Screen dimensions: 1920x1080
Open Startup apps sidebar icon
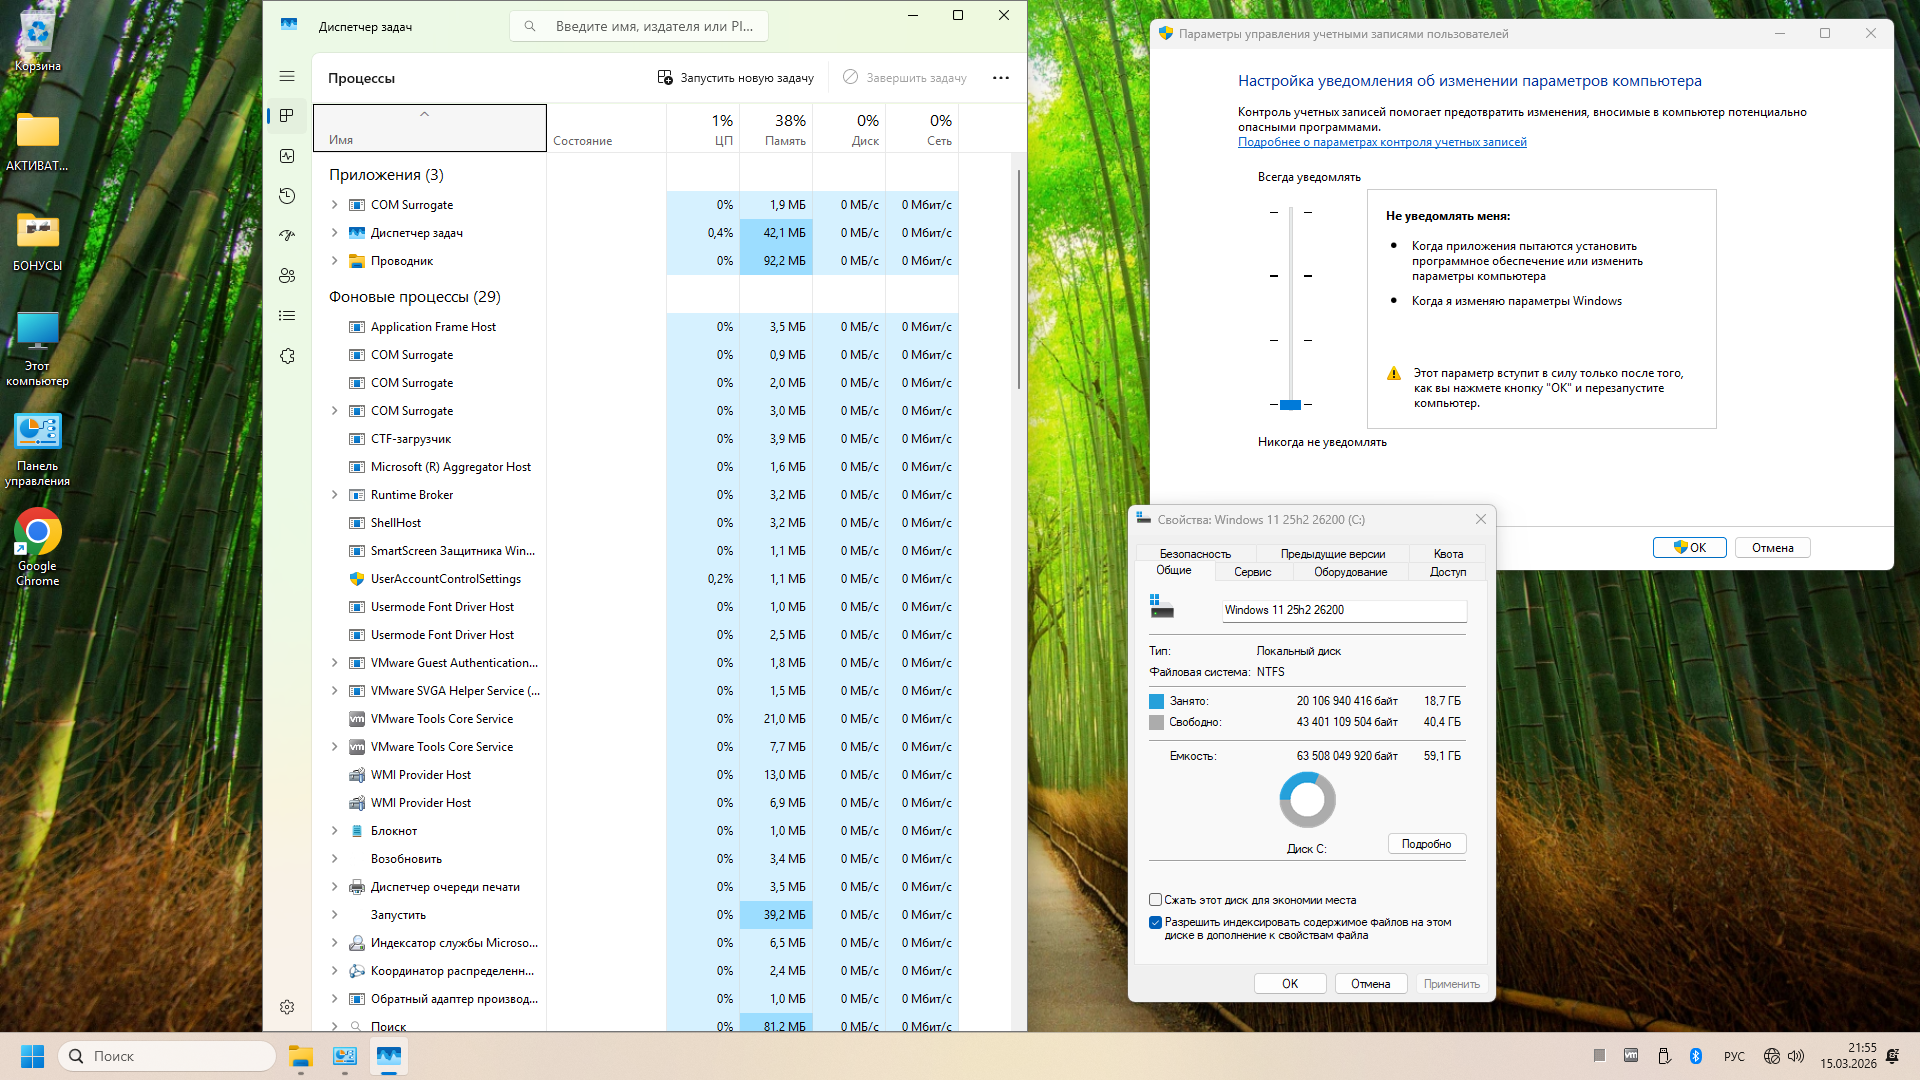[287, 236]
